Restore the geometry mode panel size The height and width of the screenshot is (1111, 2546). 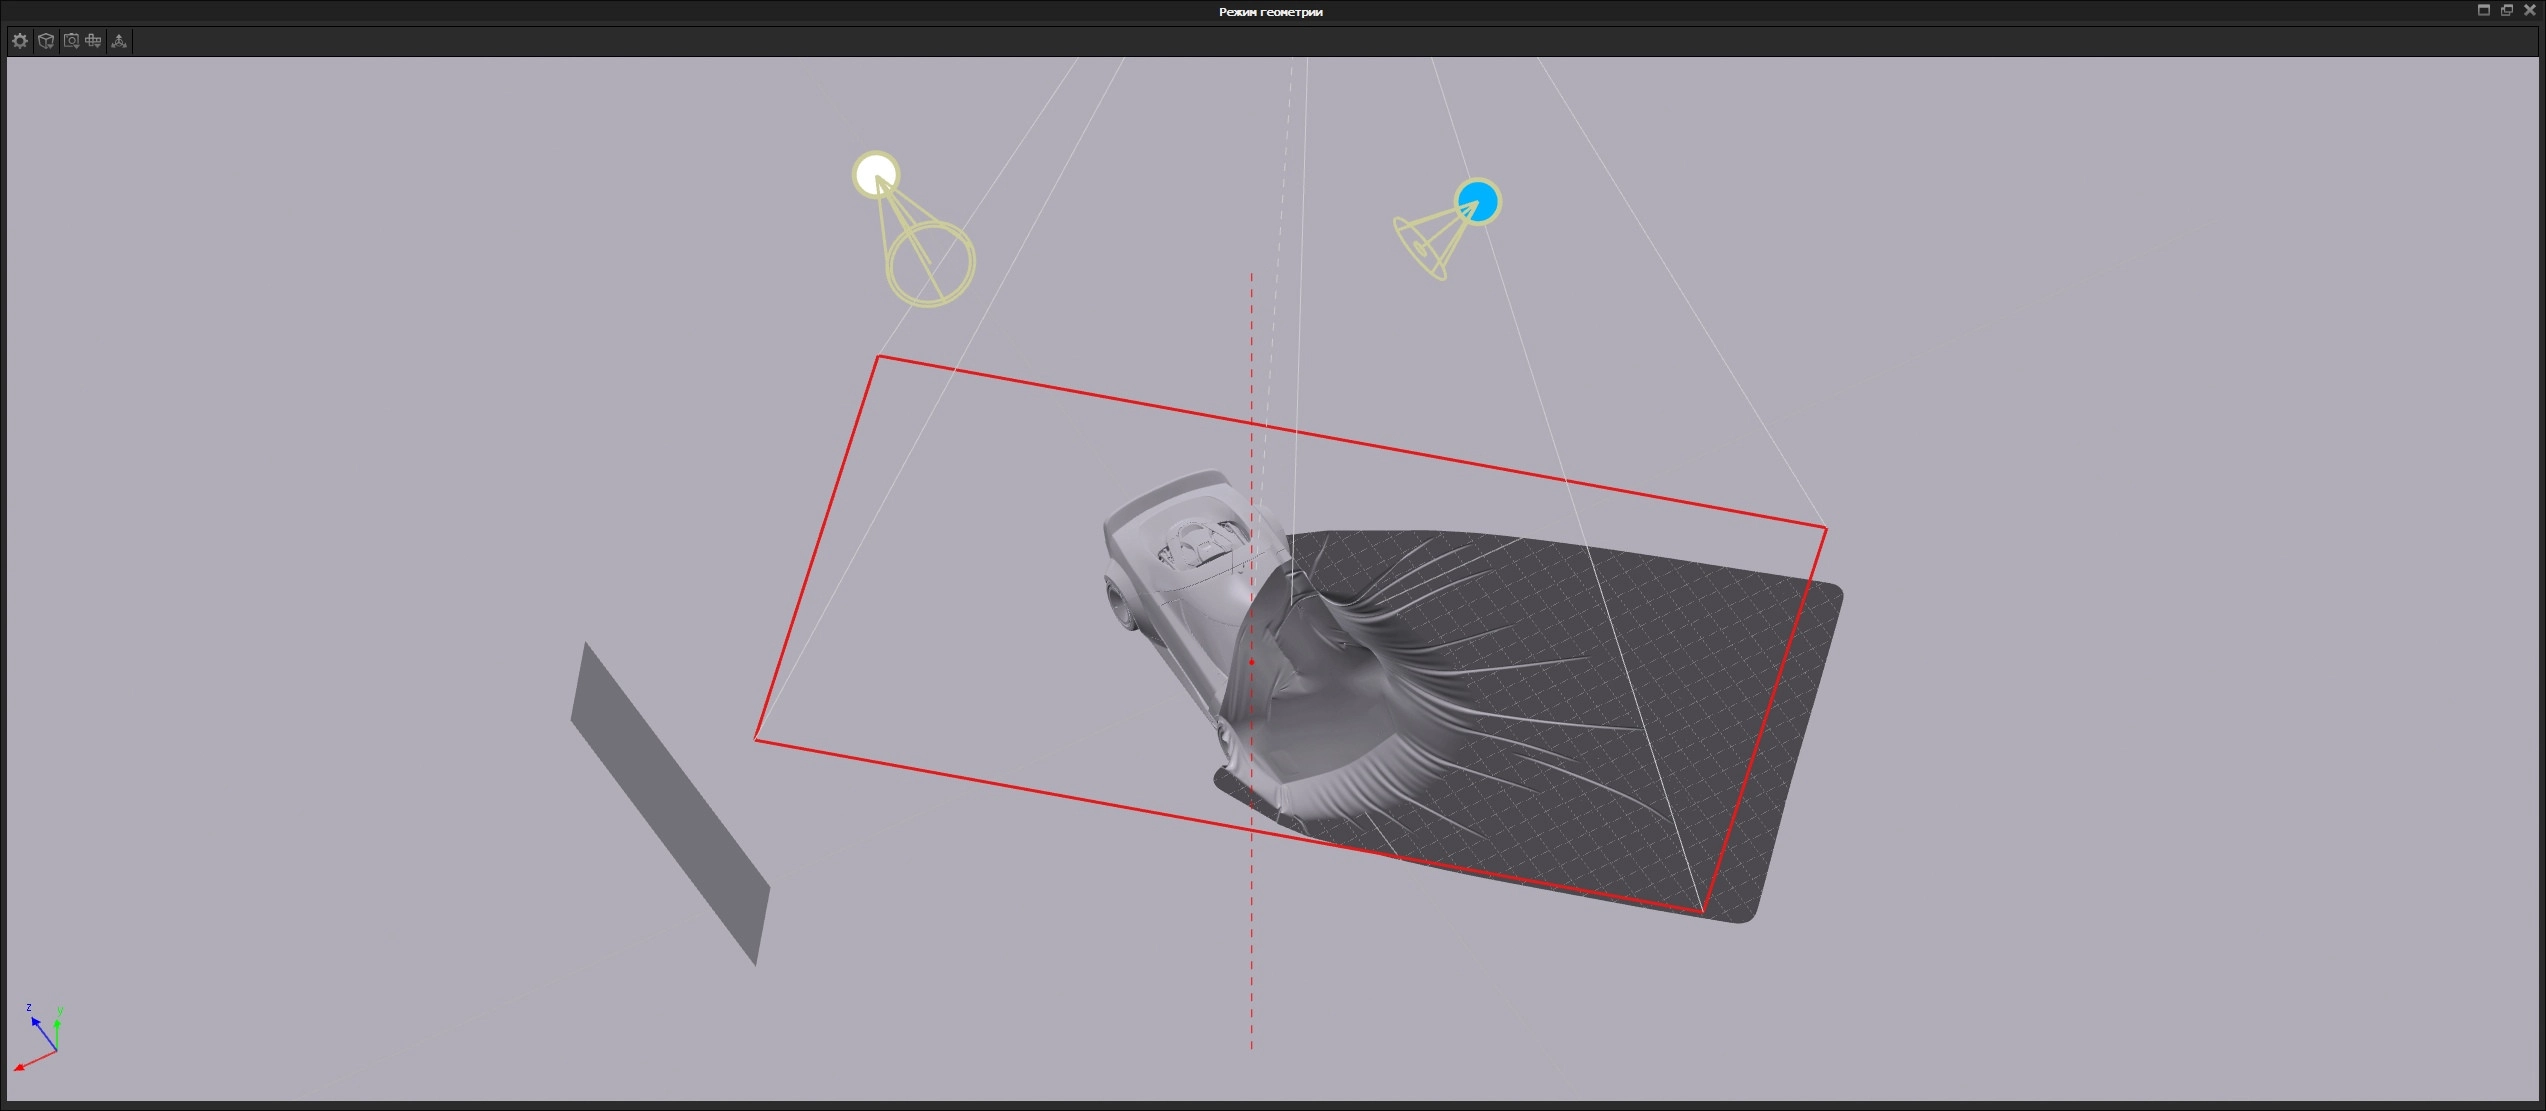[2507, 10]
